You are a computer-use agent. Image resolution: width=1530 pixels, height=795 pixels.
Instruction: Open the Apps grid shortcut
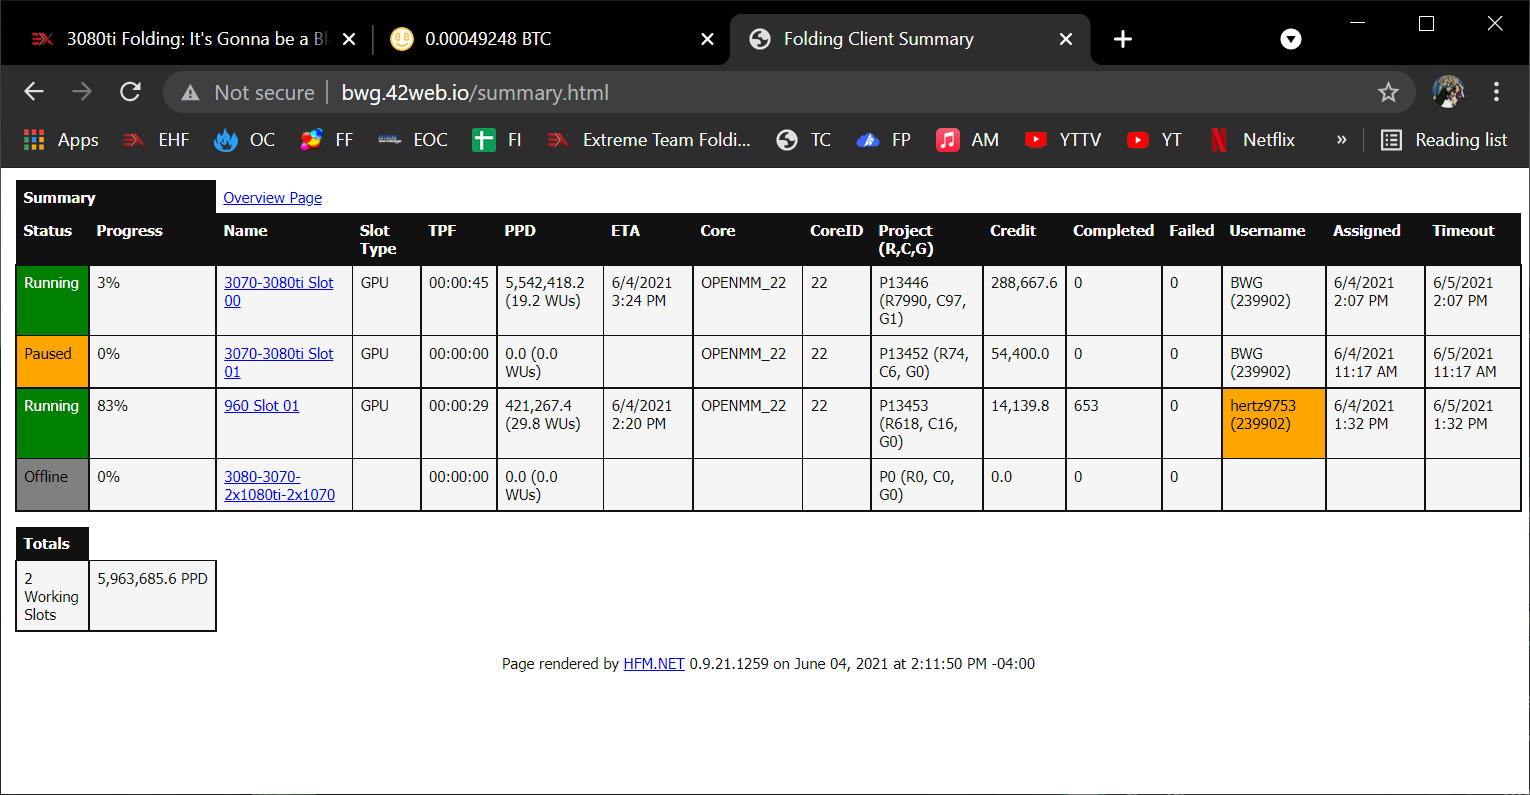tap(61, 140)
